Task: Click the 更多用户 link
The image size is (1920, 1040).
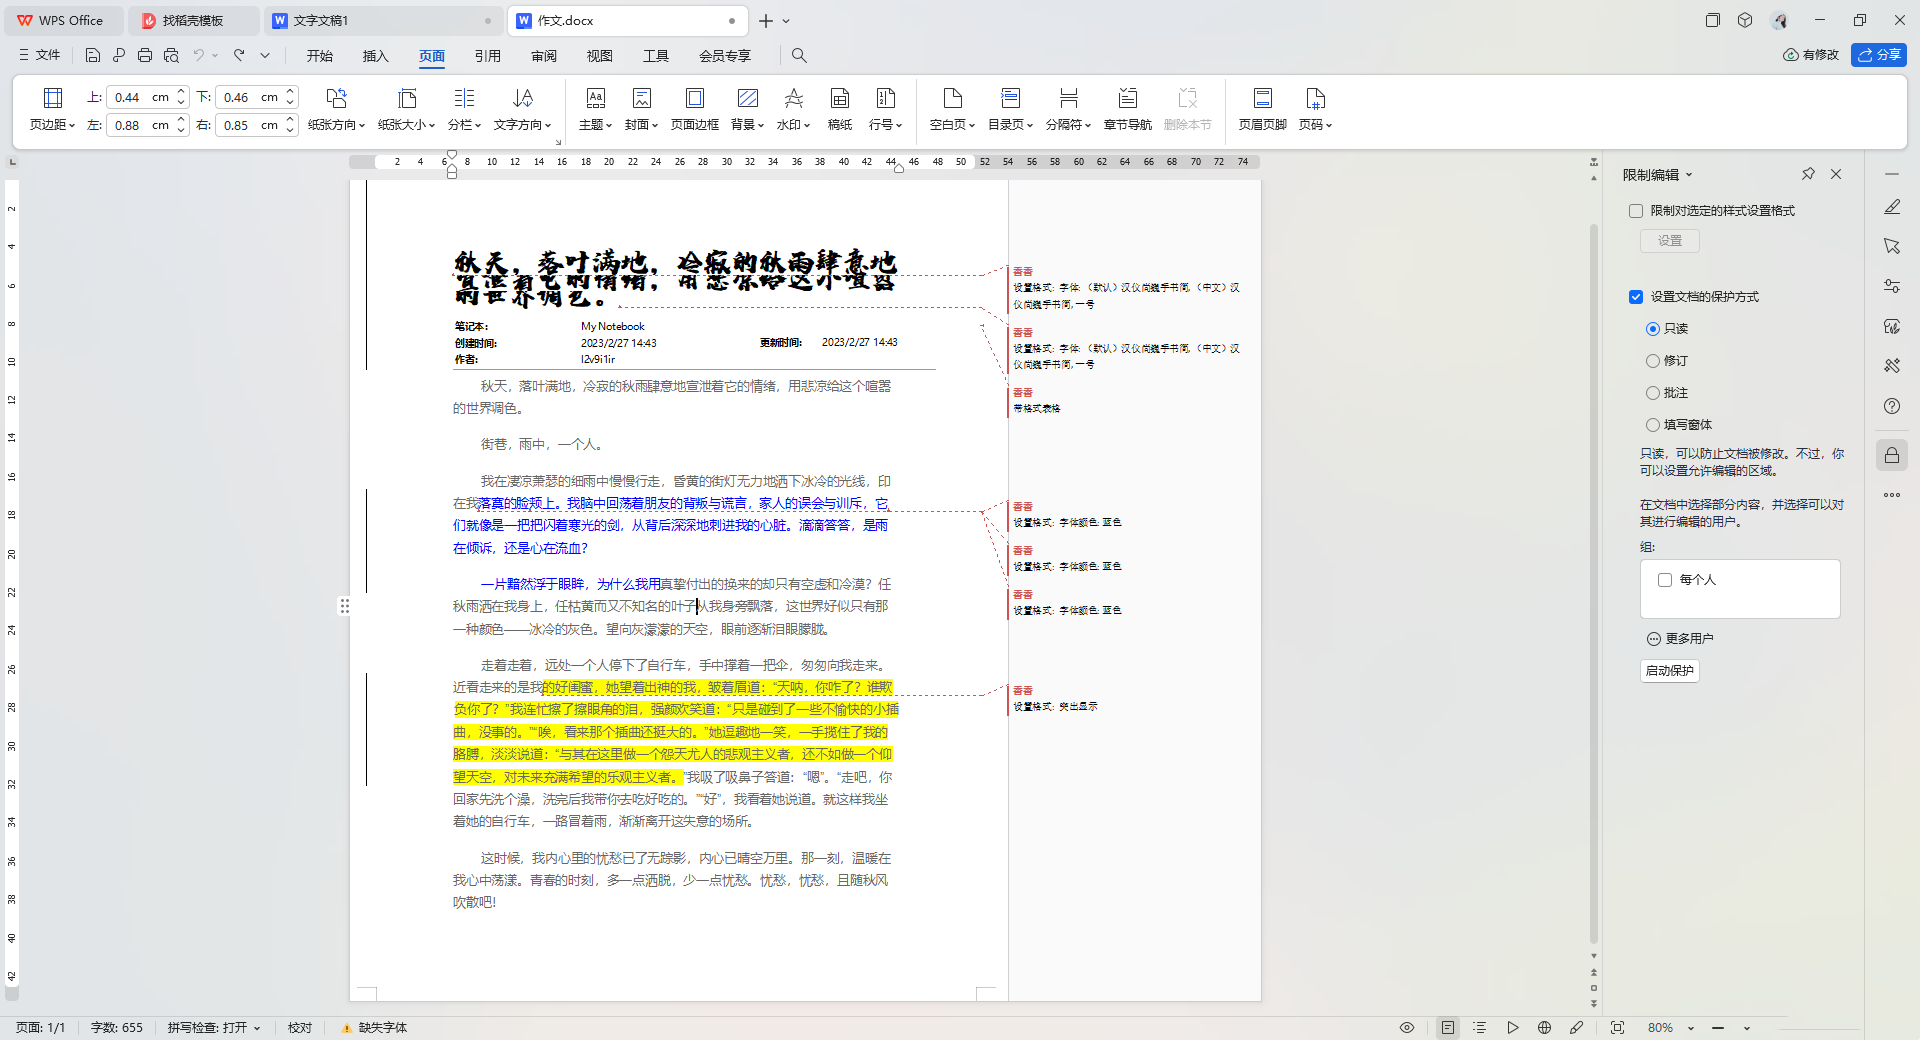Action: click(x=1680, y=639)
